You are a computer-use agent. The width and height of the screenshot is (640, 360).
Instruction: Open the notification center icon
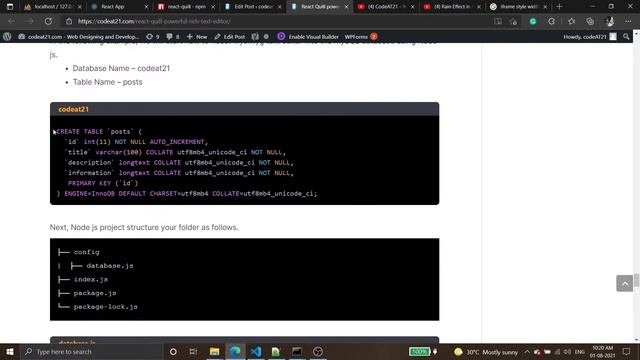click(x=626, y=351)
